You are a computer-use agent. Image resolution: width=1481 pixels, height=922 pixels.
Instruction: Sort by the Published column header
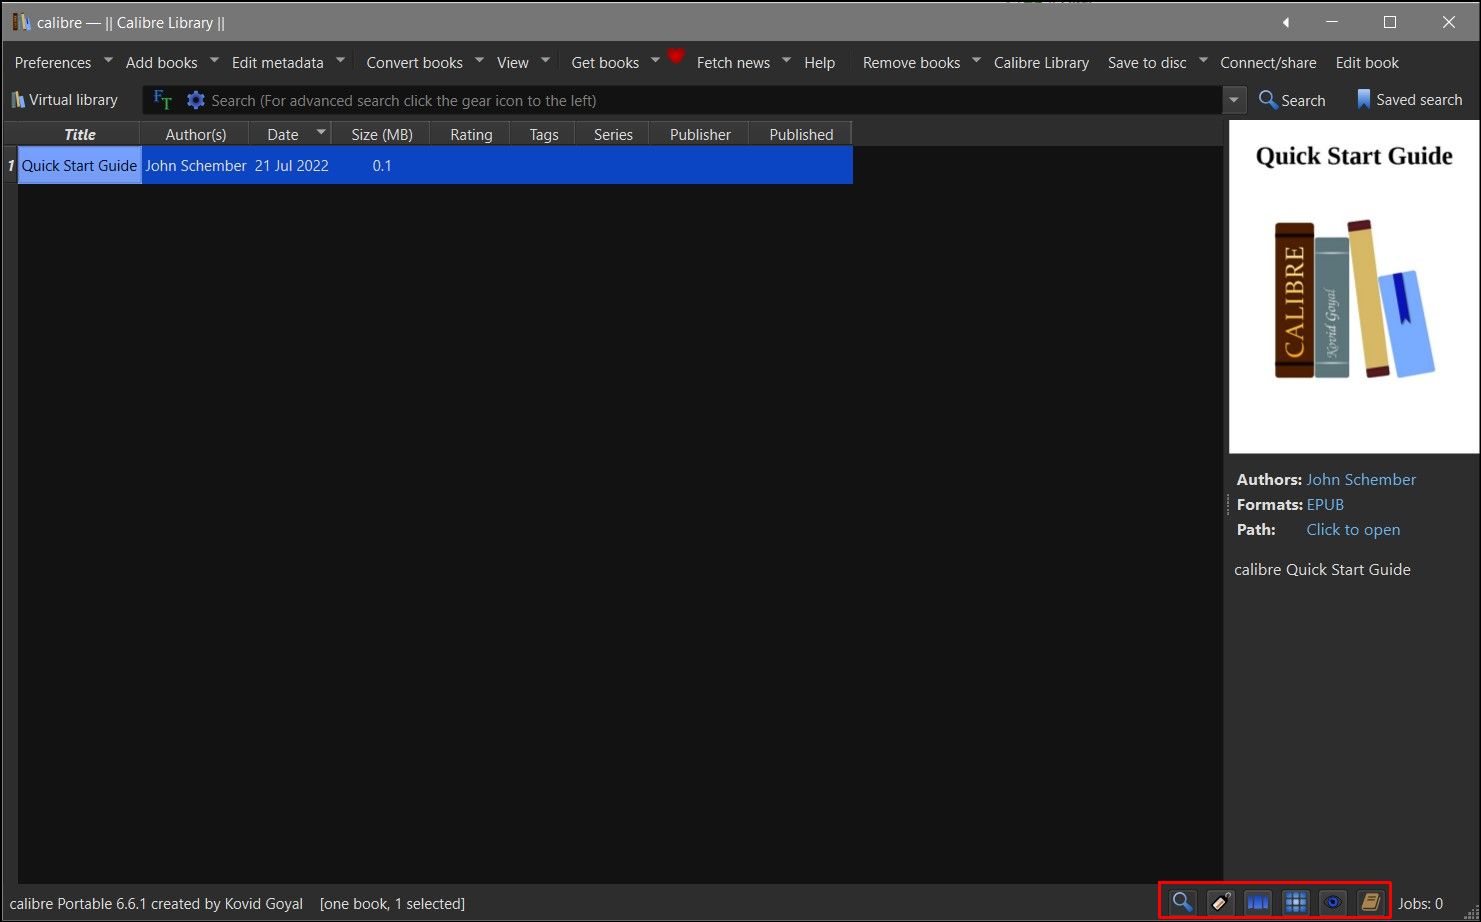(801, 134)
